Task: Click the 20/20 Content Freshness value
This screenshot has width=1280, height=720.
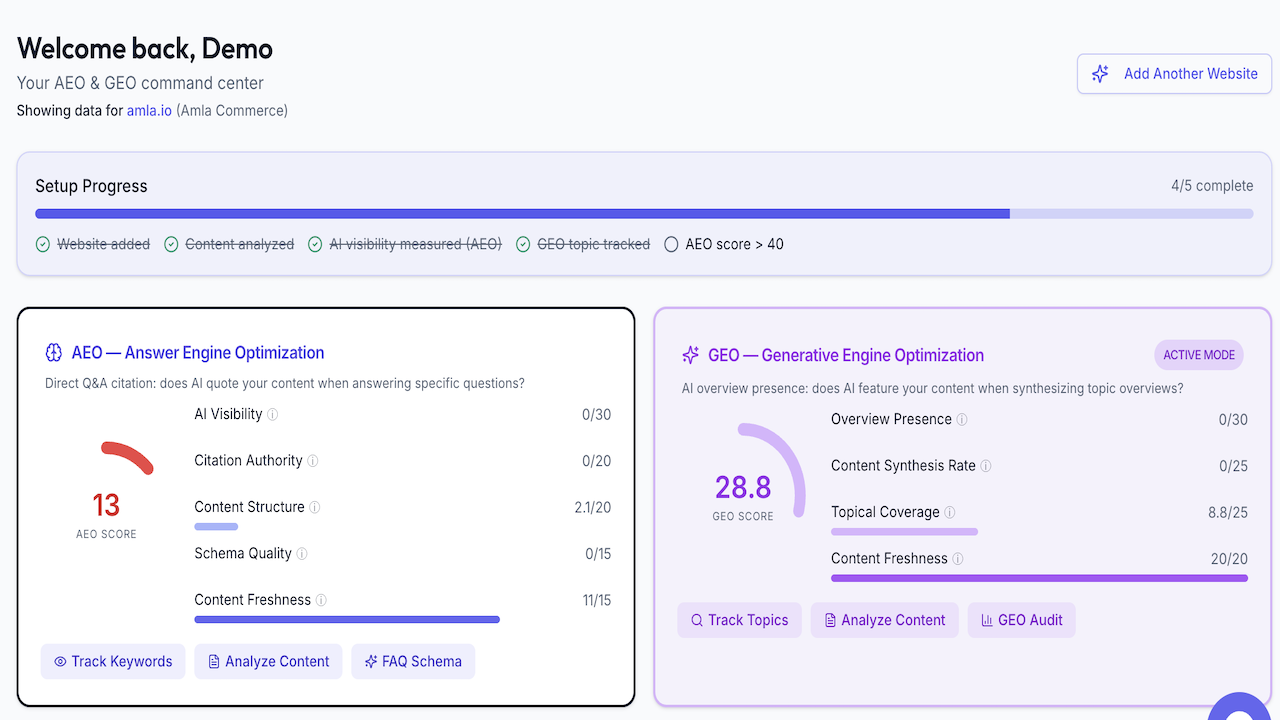Action: coord(1230,559)
